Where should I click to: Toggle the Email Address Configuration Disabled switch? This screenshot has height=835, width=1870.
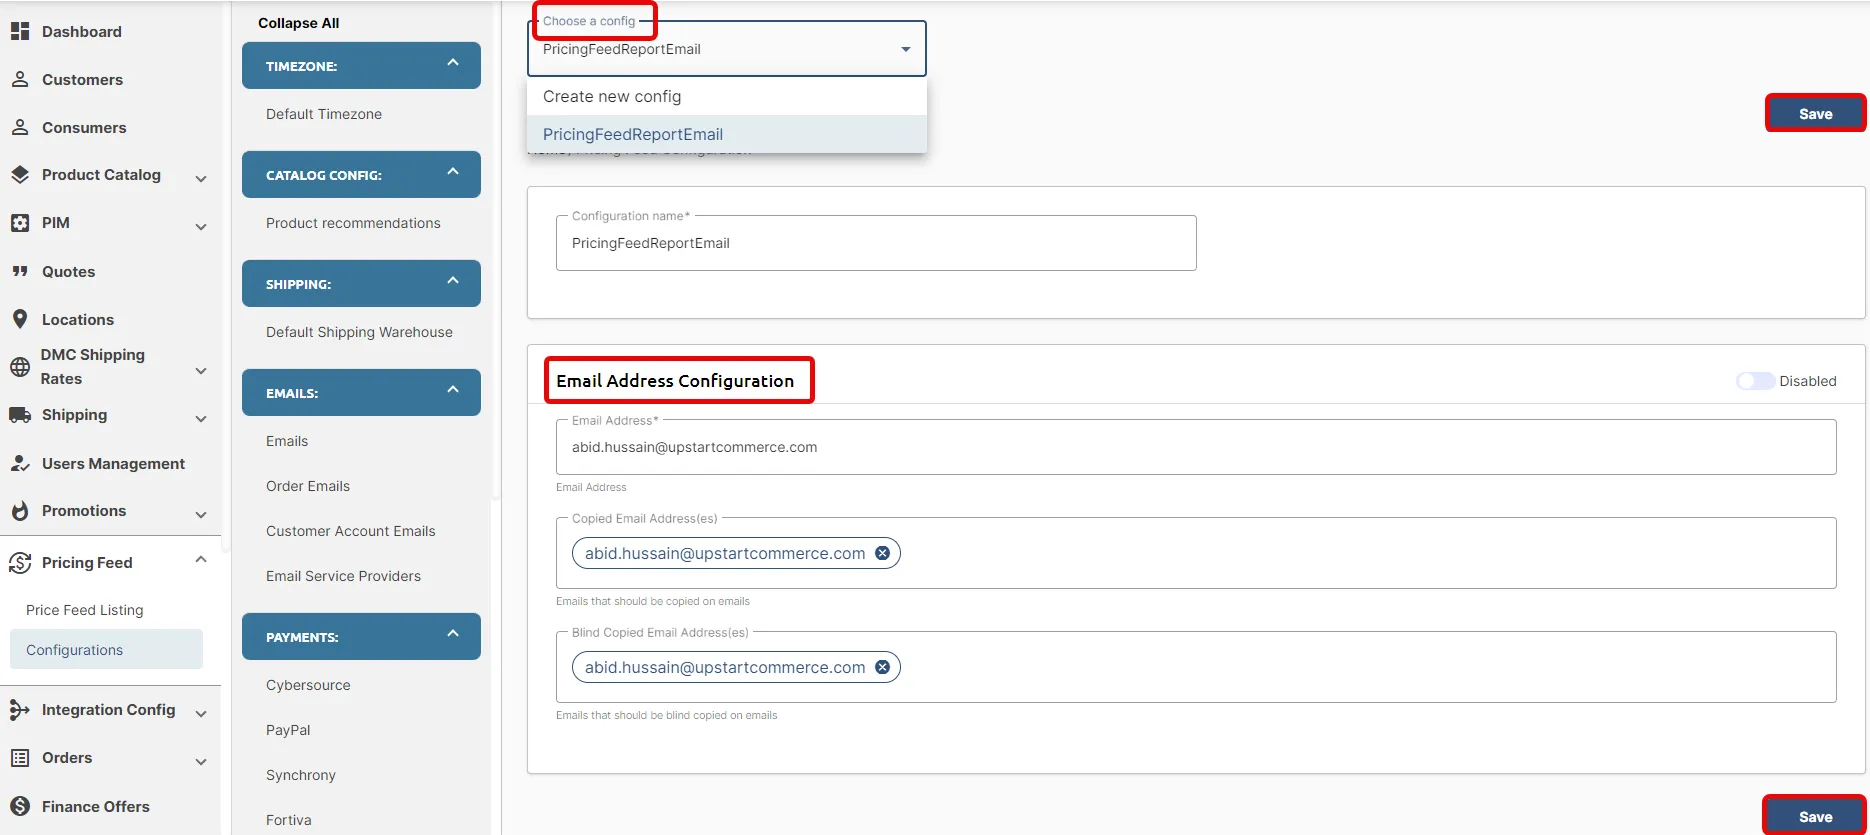click(1755, 381)
